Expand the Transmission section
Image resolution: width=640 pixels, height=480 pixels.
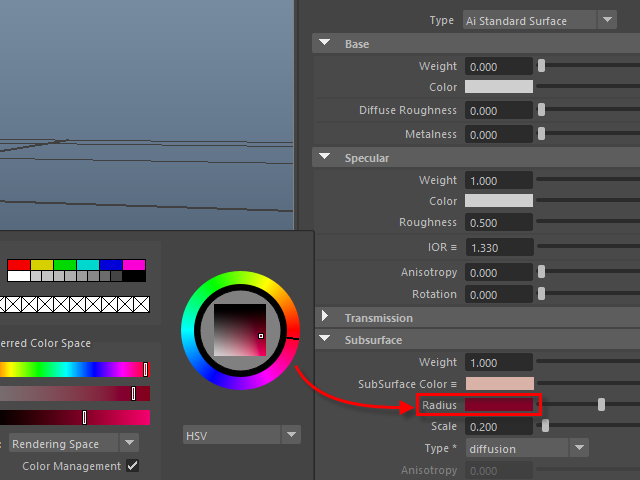coord(326,318)
